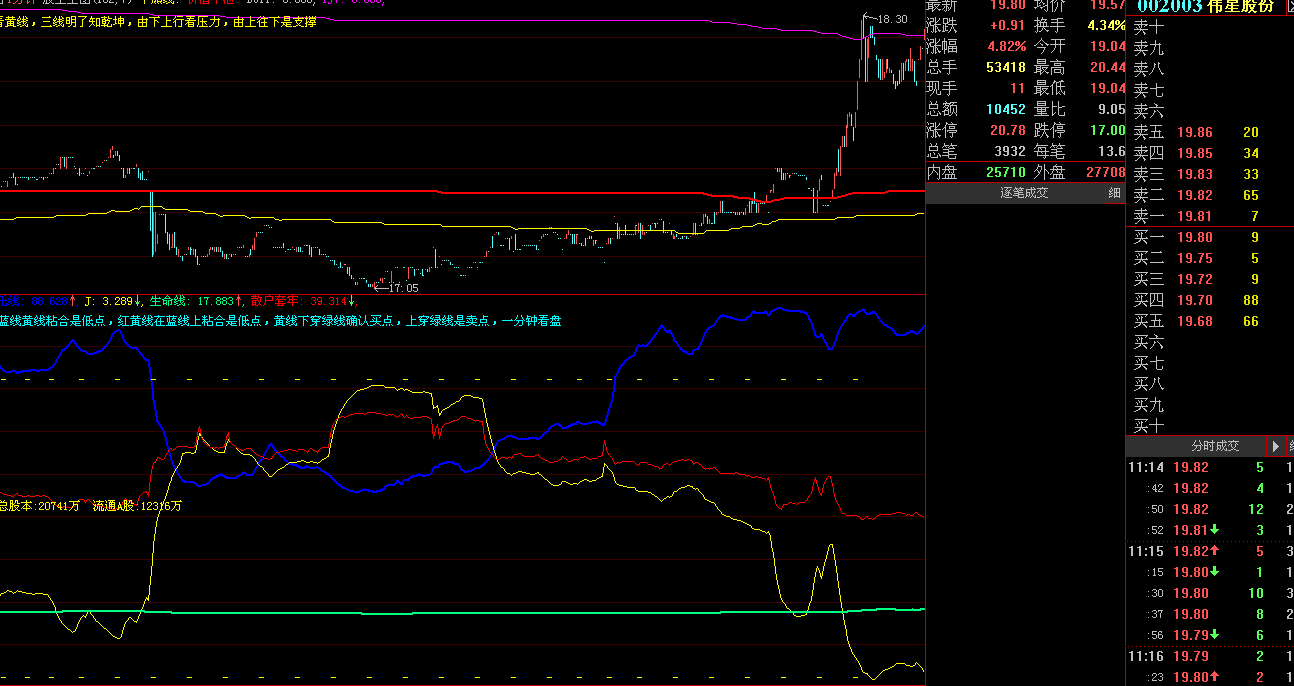The width and height of the screenshot is (1294, 686).
Task: Click the 总股本:20741万 label
Action: [41, 507]
